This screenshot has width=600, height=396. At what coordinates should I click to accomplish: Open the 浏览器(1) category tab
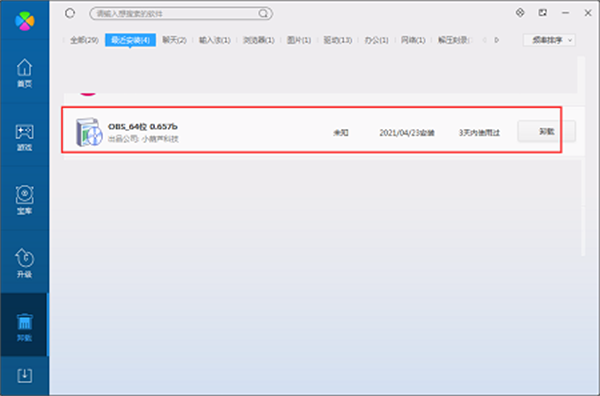(x=259, y=40)
